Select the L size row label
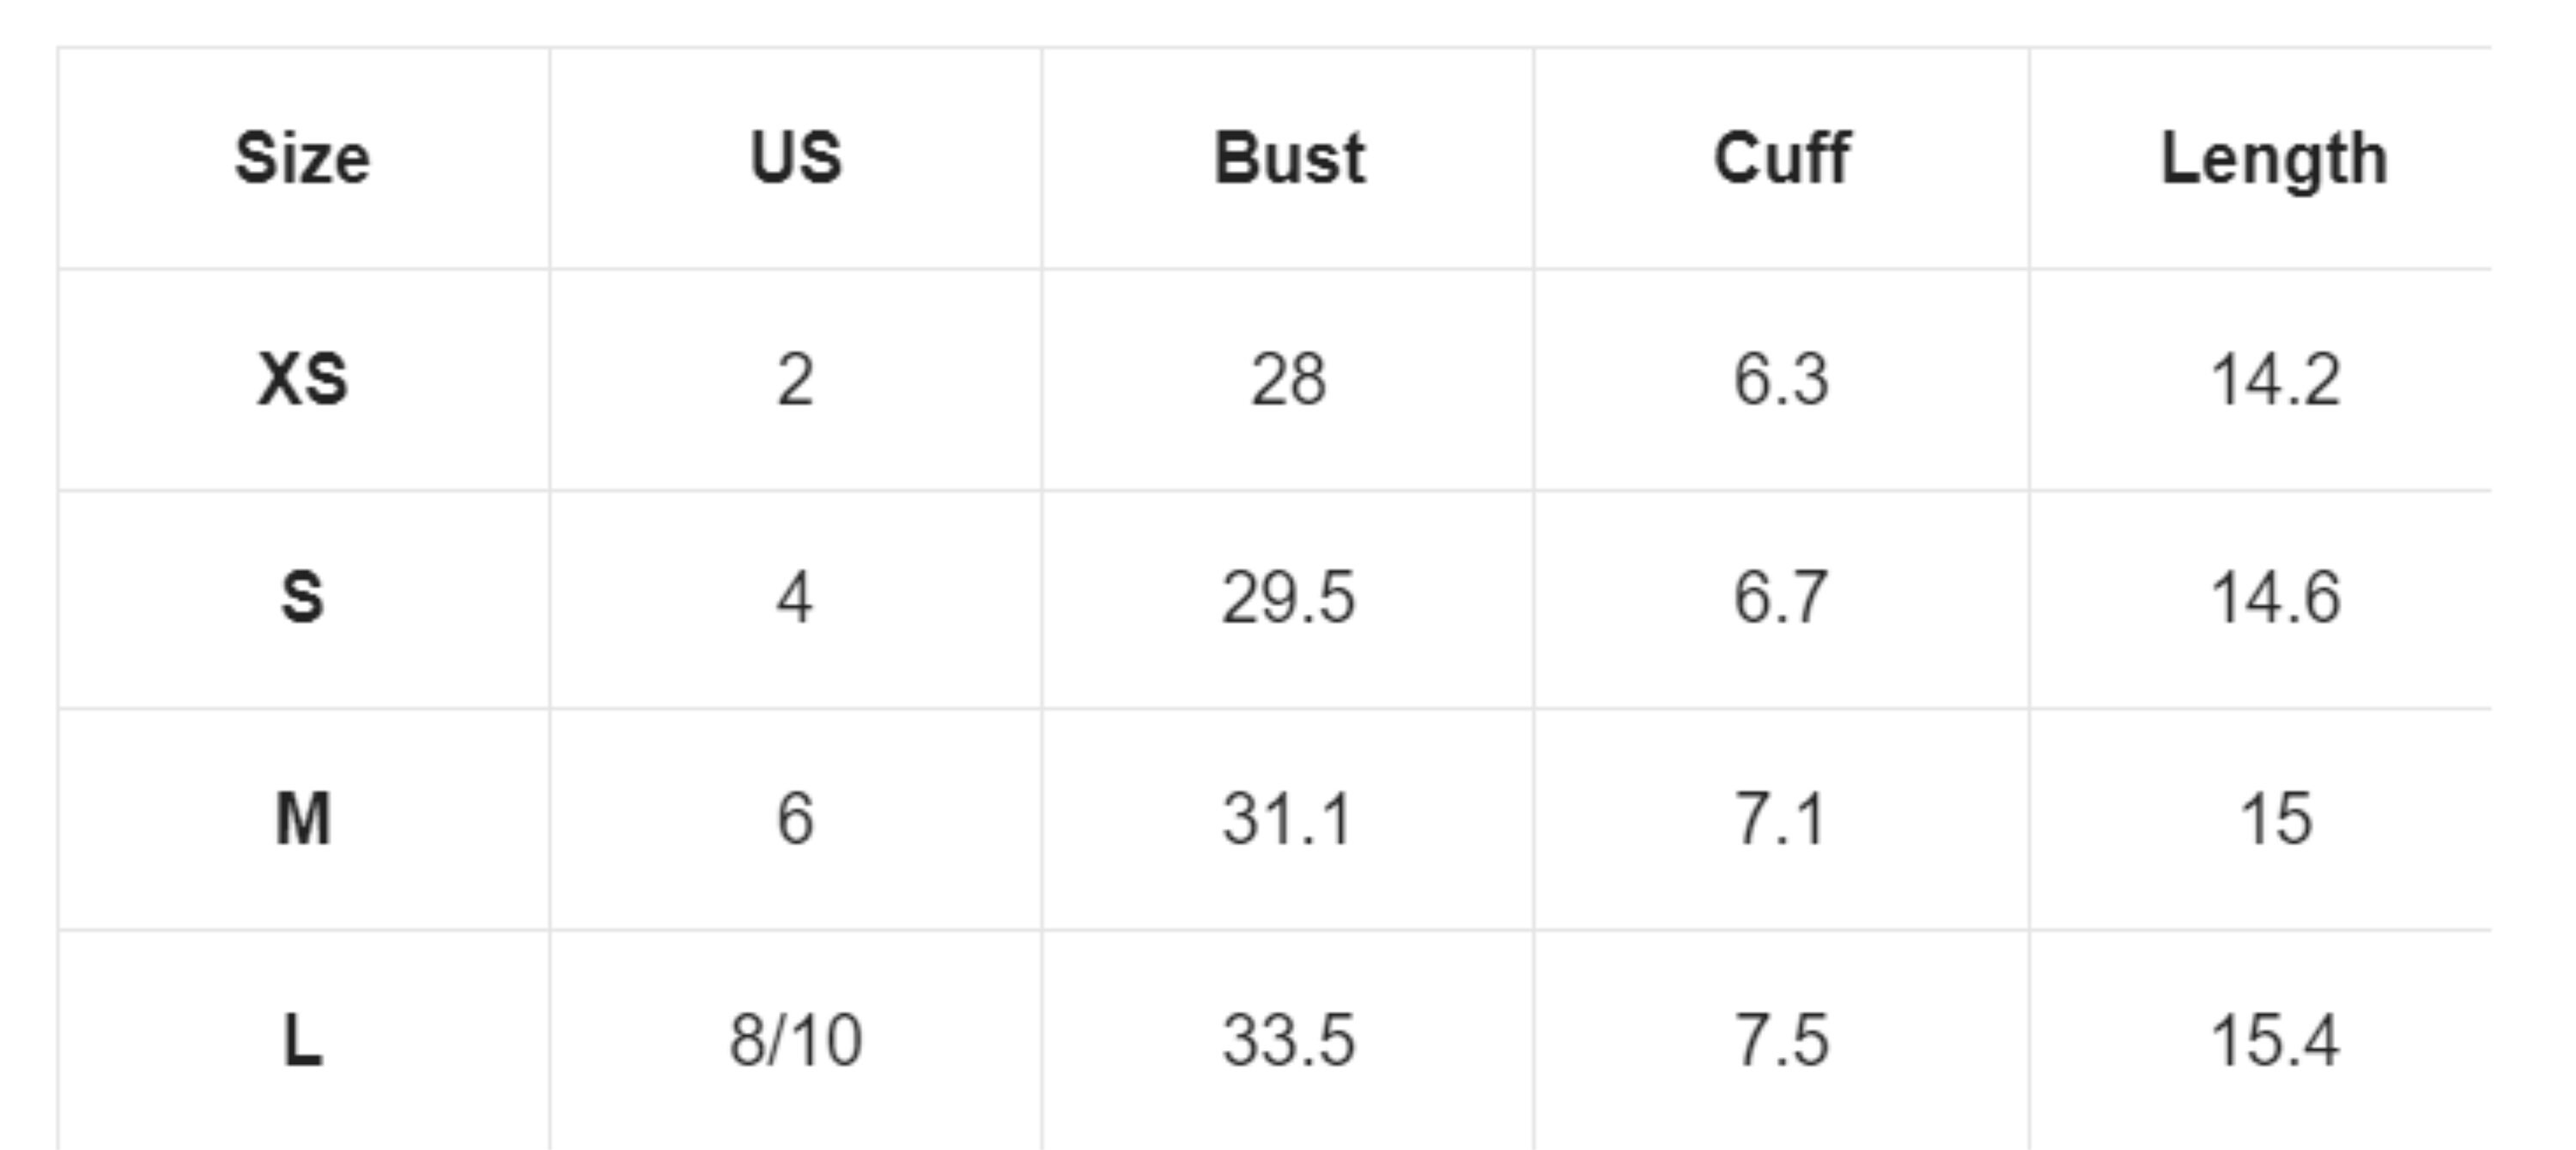The width and height of the screenshot is (2576, 1150). [x=302, y=1041]
